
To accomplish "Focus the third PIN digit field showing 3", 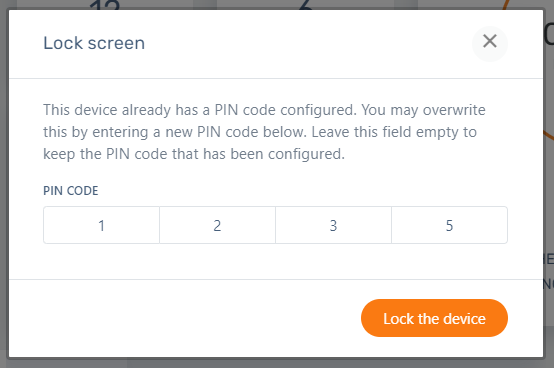I will coord(333,225).
